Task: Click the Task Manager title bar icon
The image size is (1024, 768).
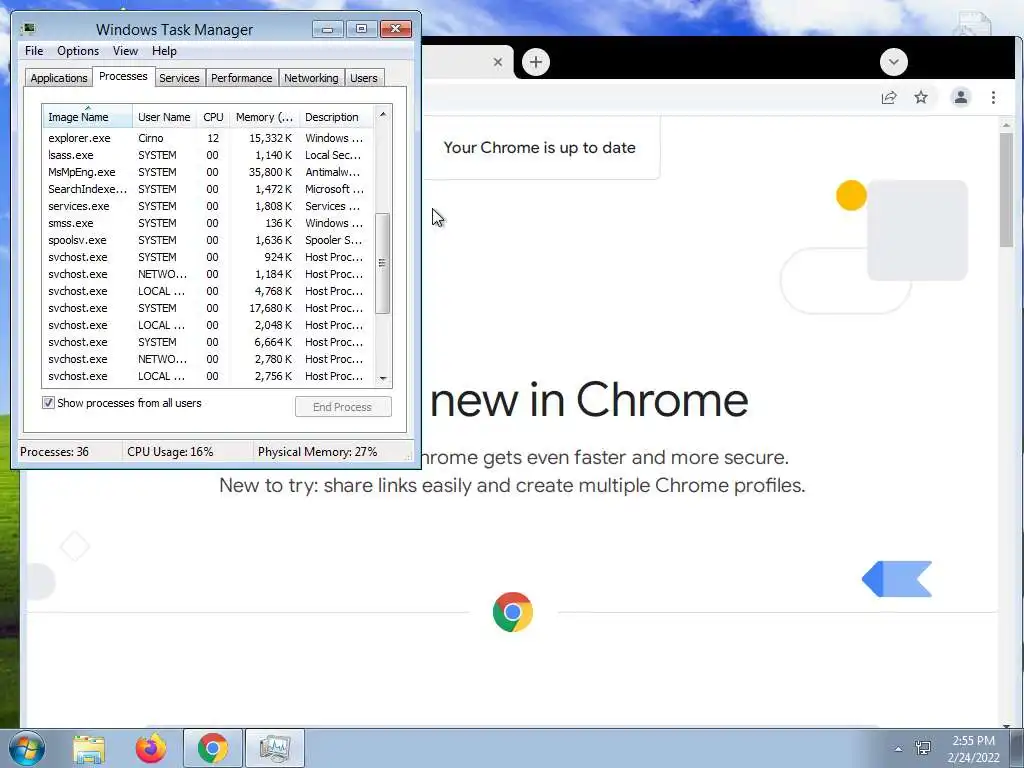Action: pos(28,29)
